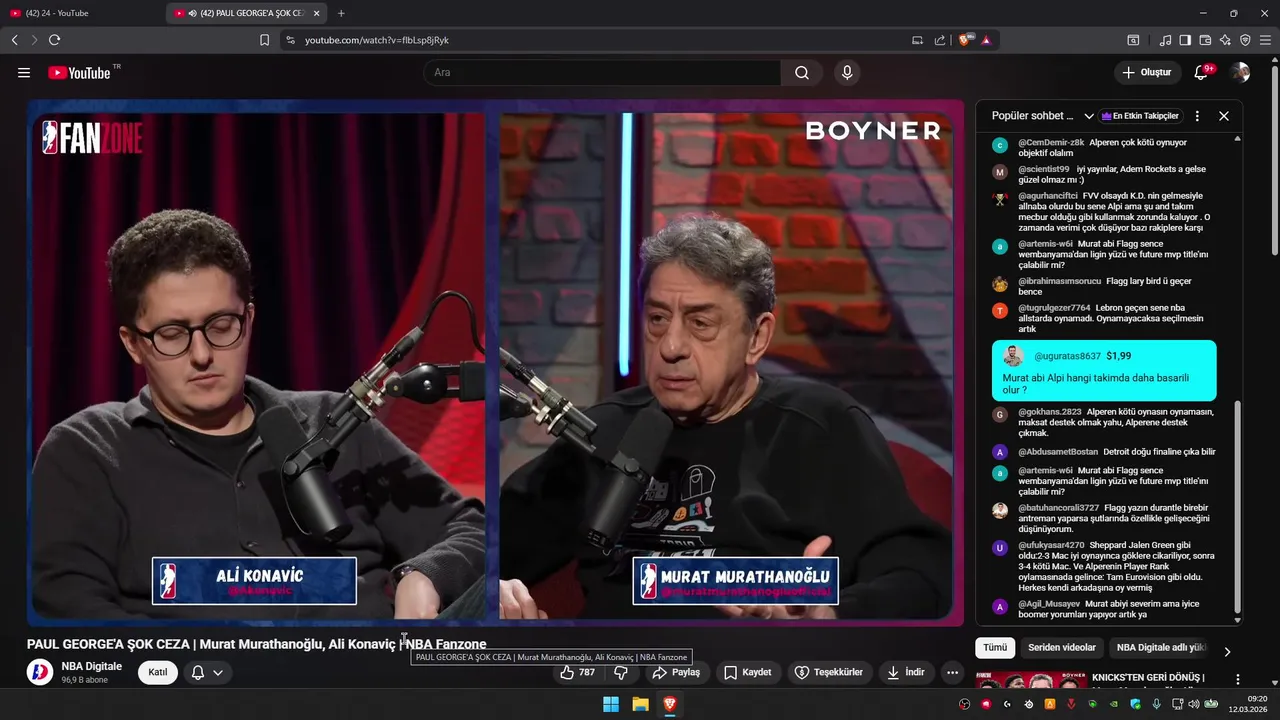The height and width of the screenshot is (720, 1280).
Task: Open Brave playlist music note icon
Action: (1165, 40)
